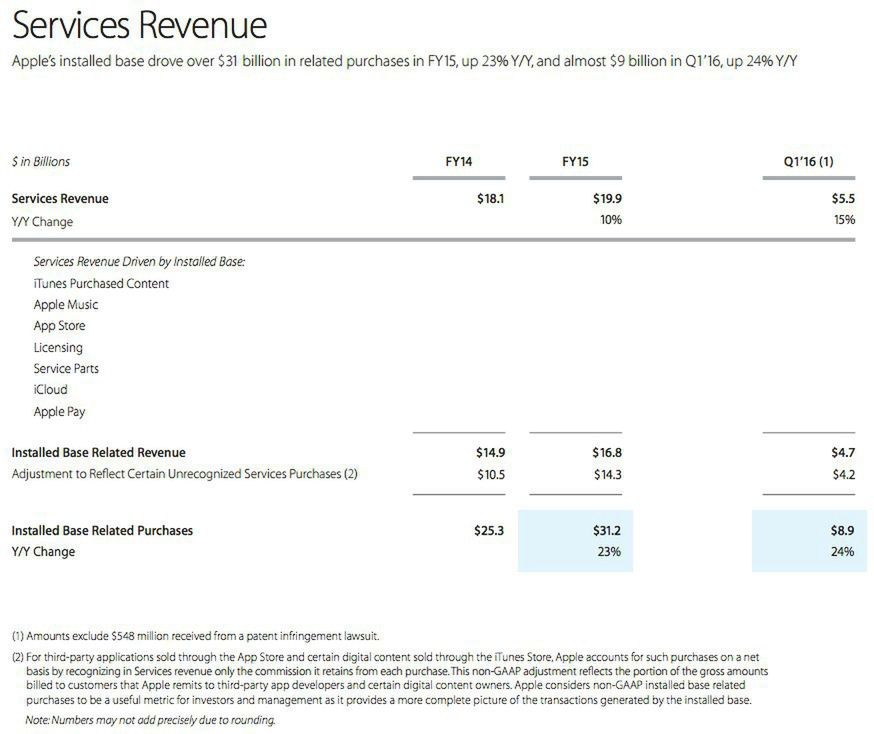874x734 pixels.
Task: Select the Apple Music list entry
Action: tap(66, 305)
